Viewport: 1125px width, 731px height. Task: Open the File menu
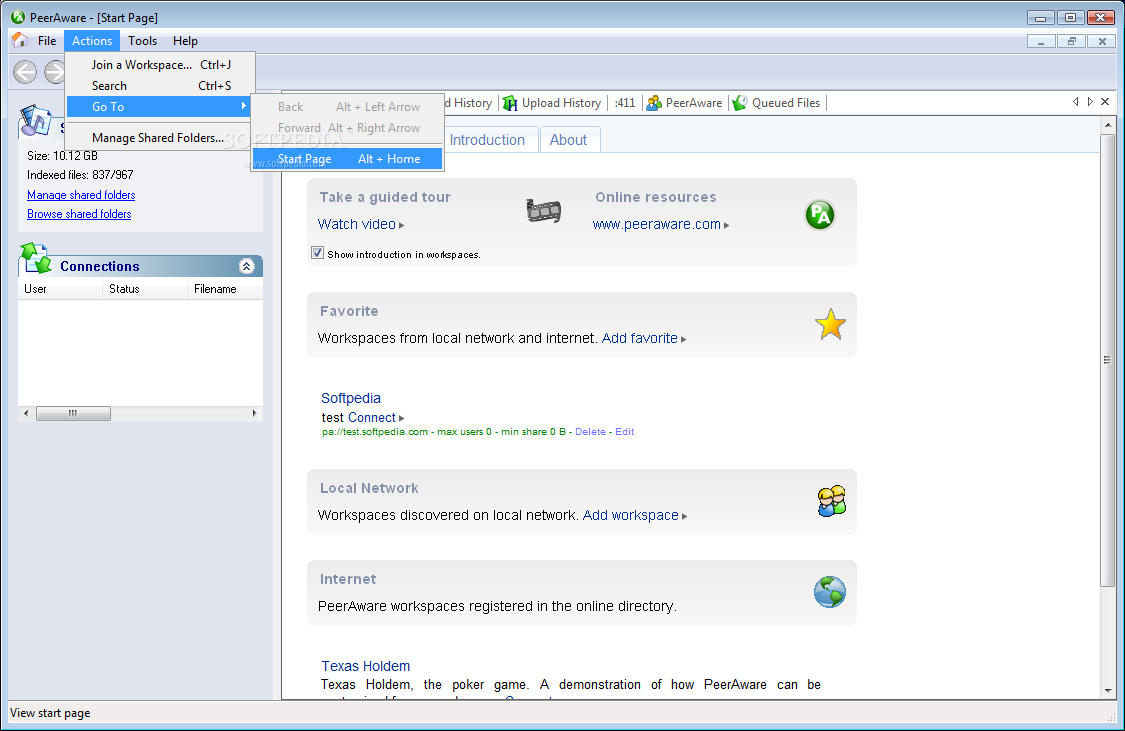point(47,41)
